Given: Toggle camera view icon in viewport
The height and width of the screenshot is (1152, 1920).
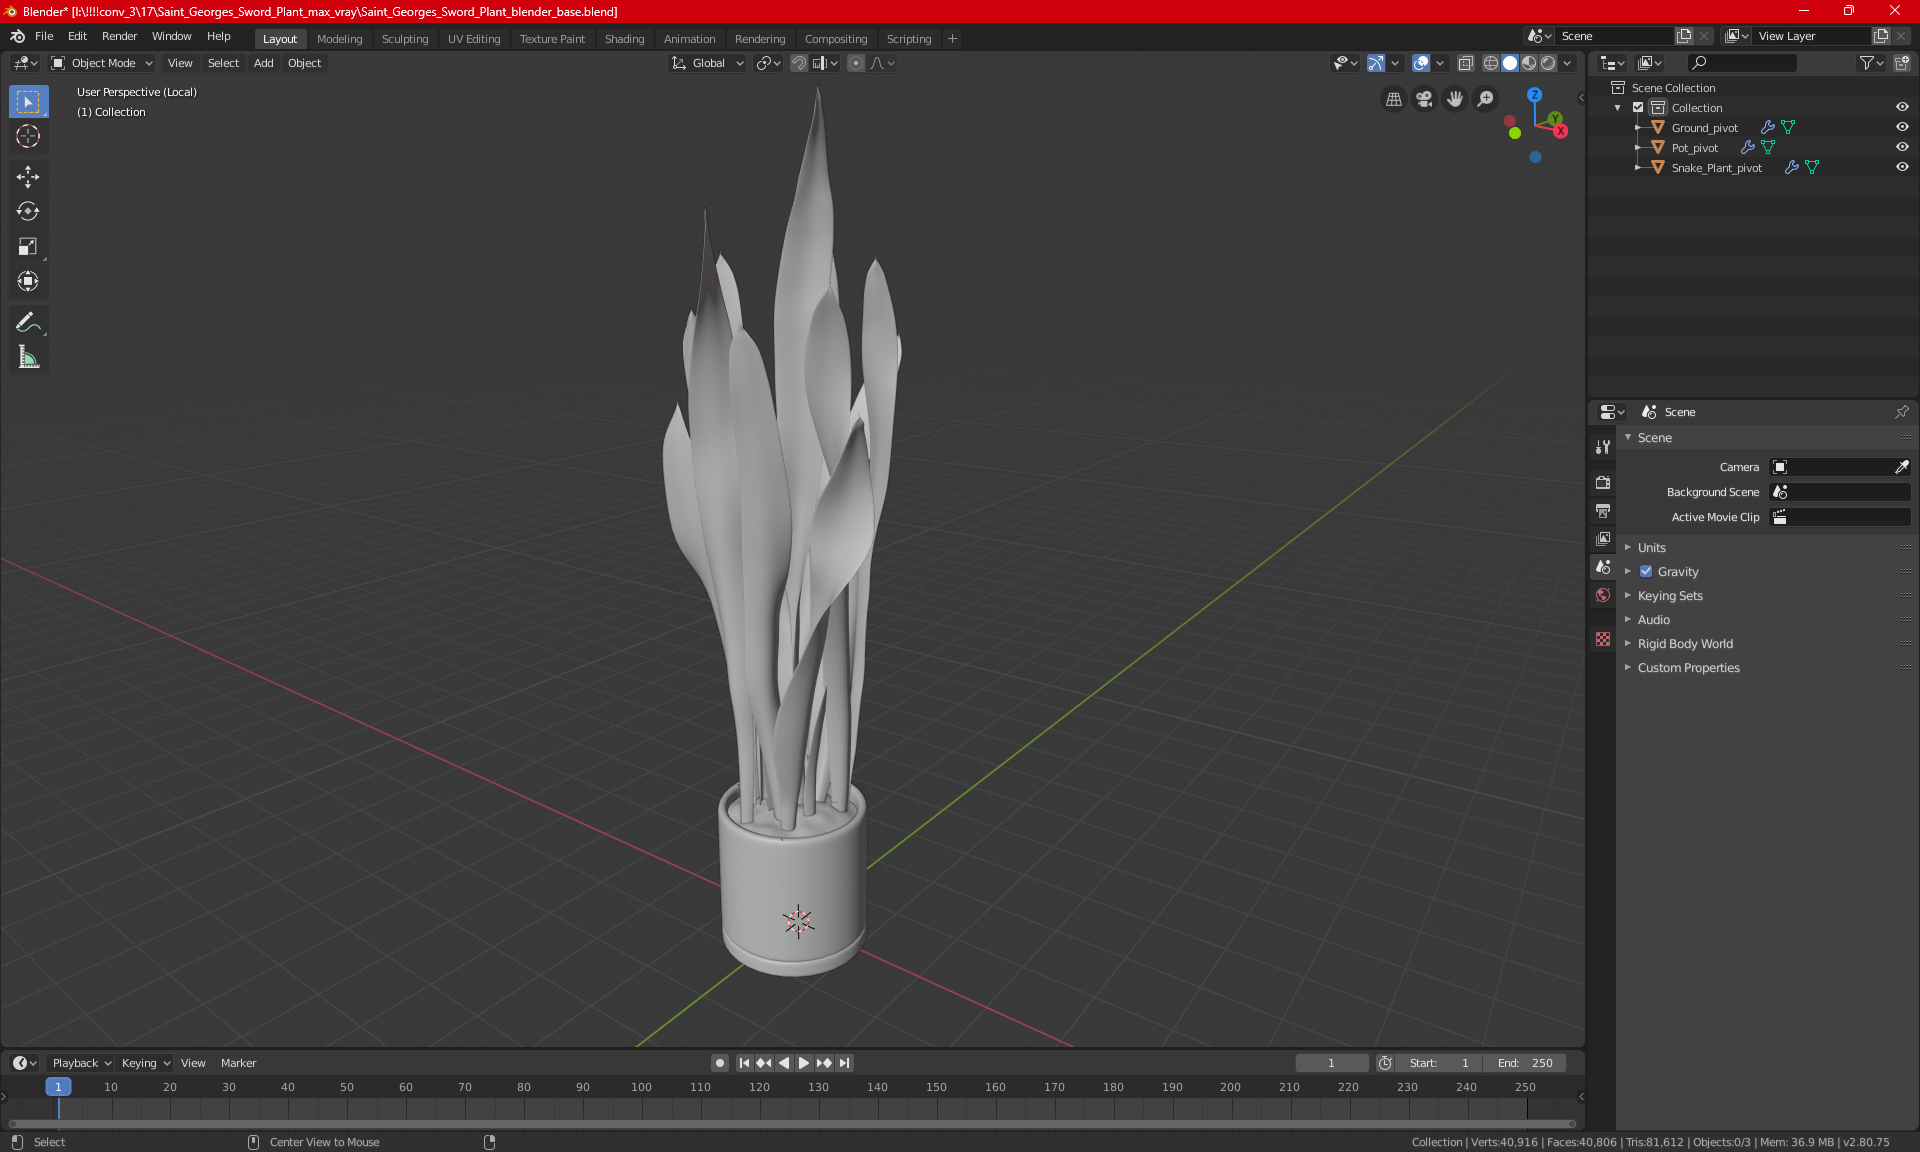Looking at the screenshot, I should (x=1424, y=99).
